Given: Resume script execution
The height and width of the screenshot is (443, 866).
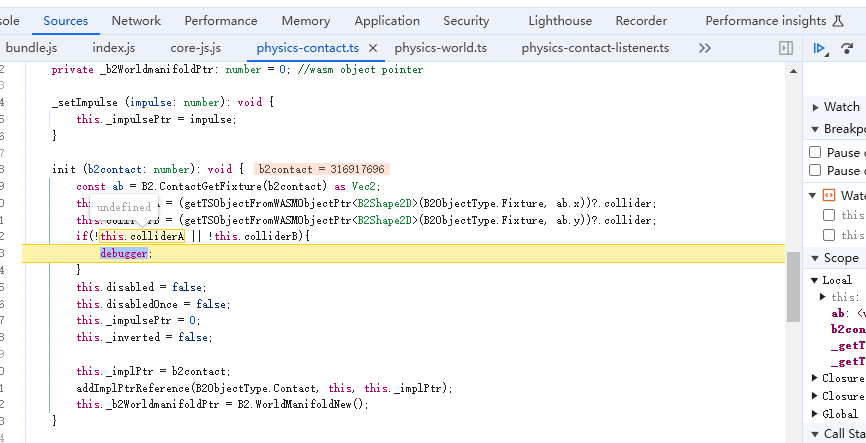Looking at the screenshot, I should tap(820, 48).
